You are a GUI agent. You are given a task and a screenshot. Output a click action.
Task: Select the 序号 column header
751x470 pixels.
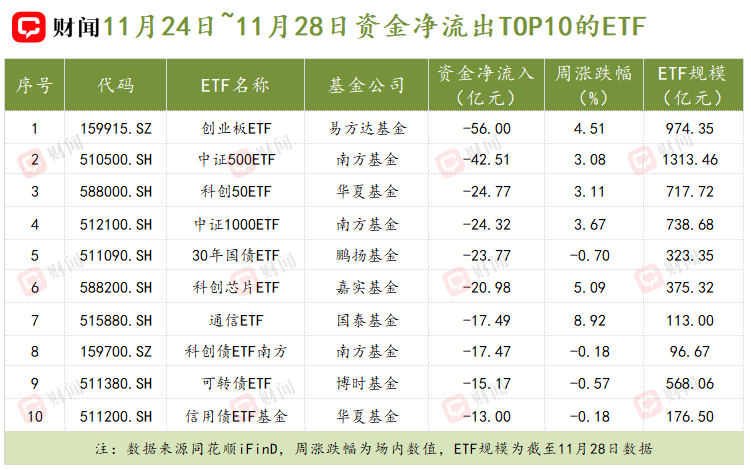pyautogui.click(x=34, y=85)
